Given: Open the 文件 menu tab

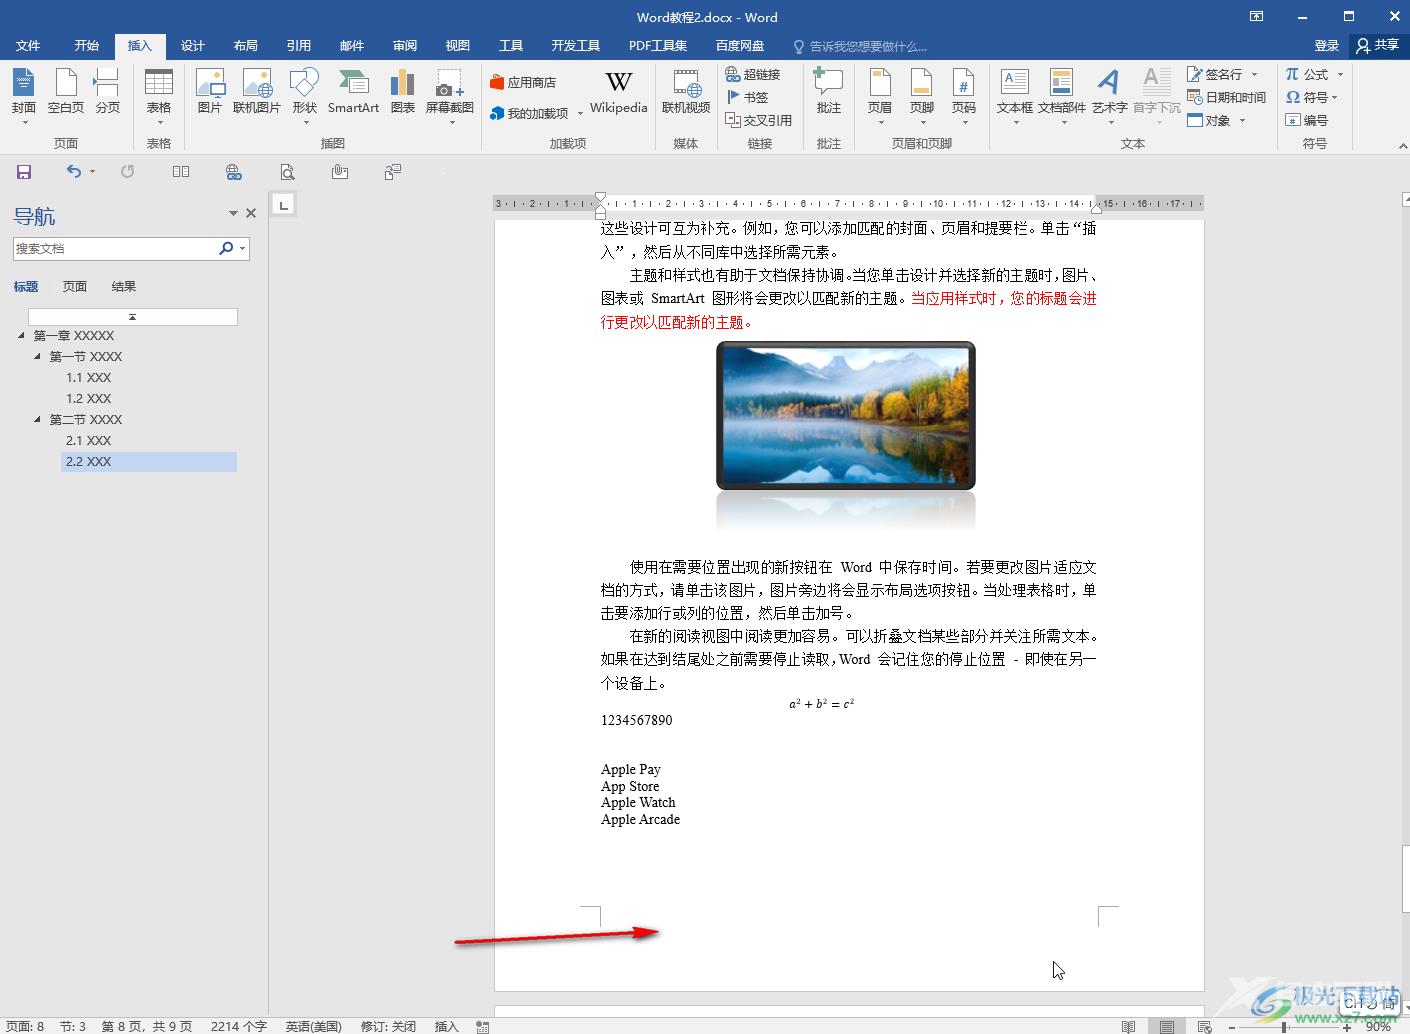Looking at the screenshot, I should (x=28, y=46).
